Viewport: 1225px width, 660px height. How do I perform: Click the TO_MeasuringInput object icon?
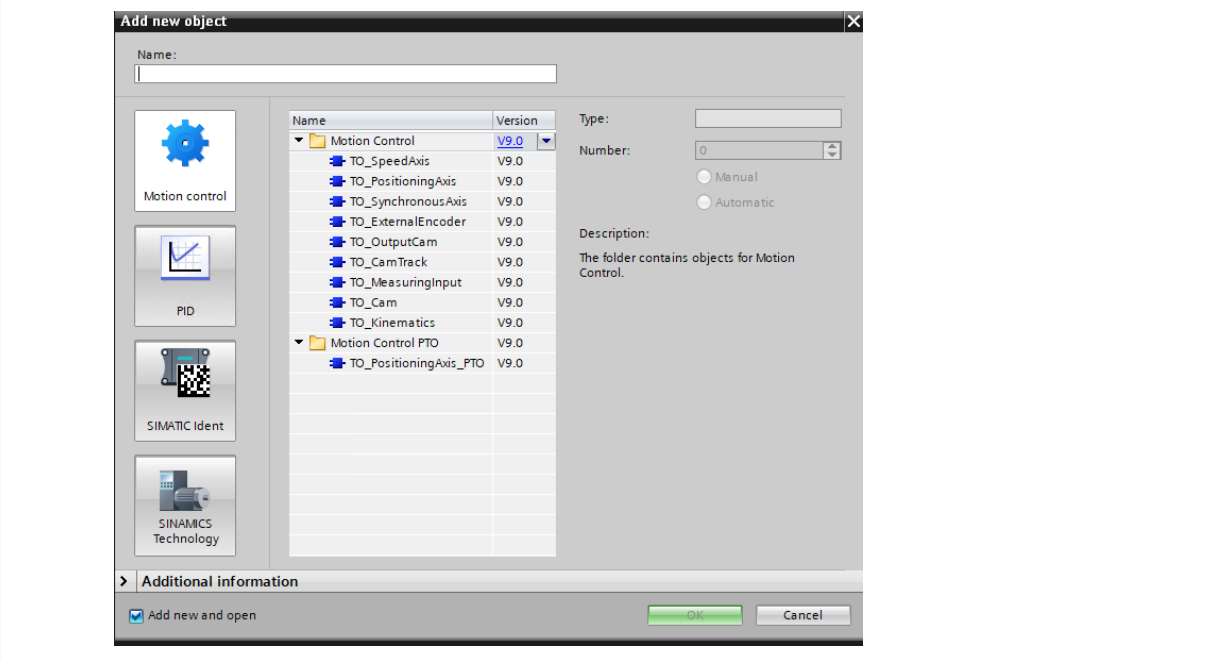337,282
